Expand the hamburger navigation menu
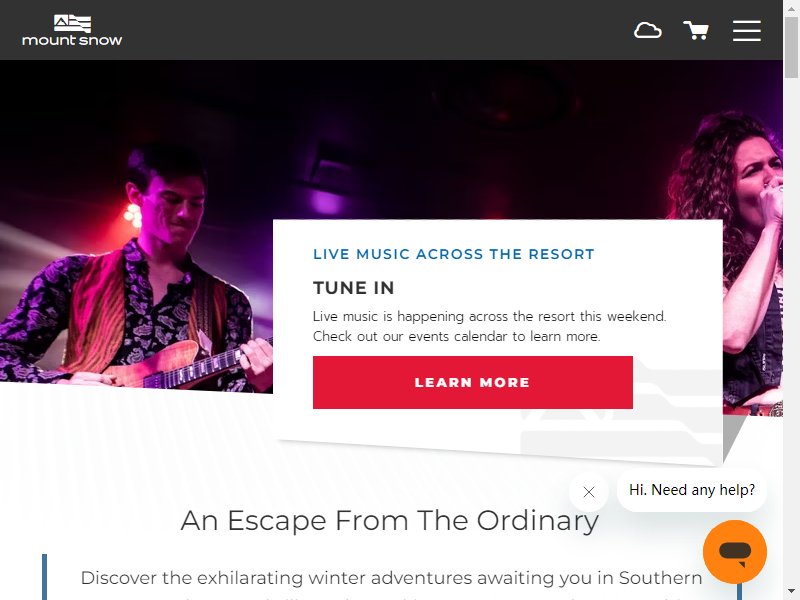The width and height of the screenshot is (800, 600). pyautogui.click(x=746, y=31)
